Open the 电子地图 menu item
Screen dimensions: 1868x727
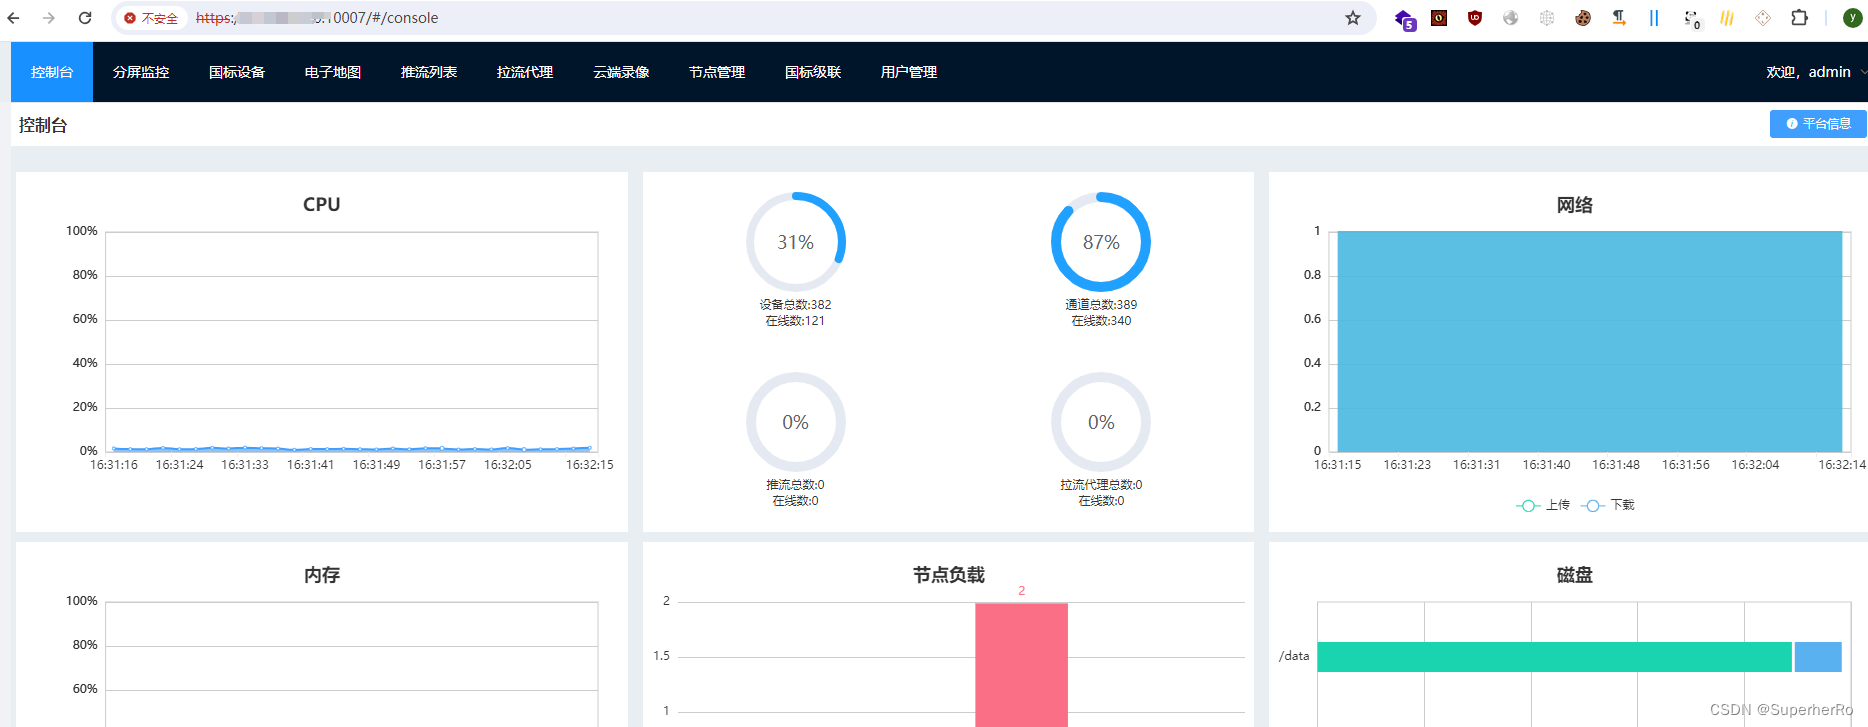pos(333,72)
